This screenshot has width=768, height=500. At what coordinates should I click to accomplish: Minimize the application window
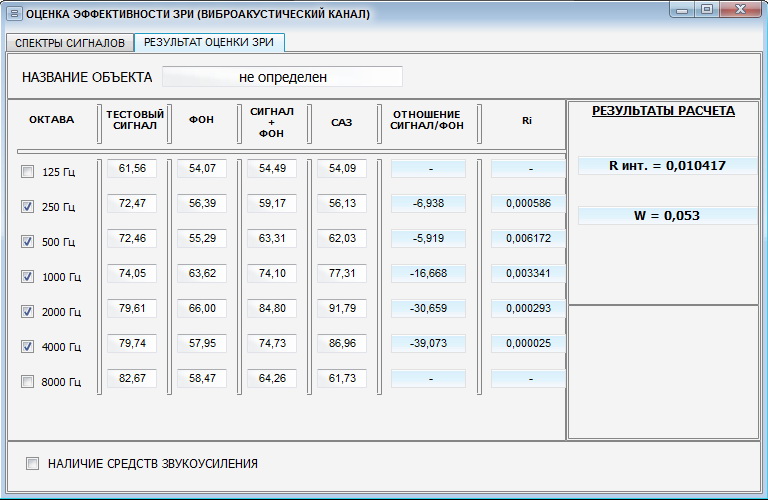pos(682,11)
